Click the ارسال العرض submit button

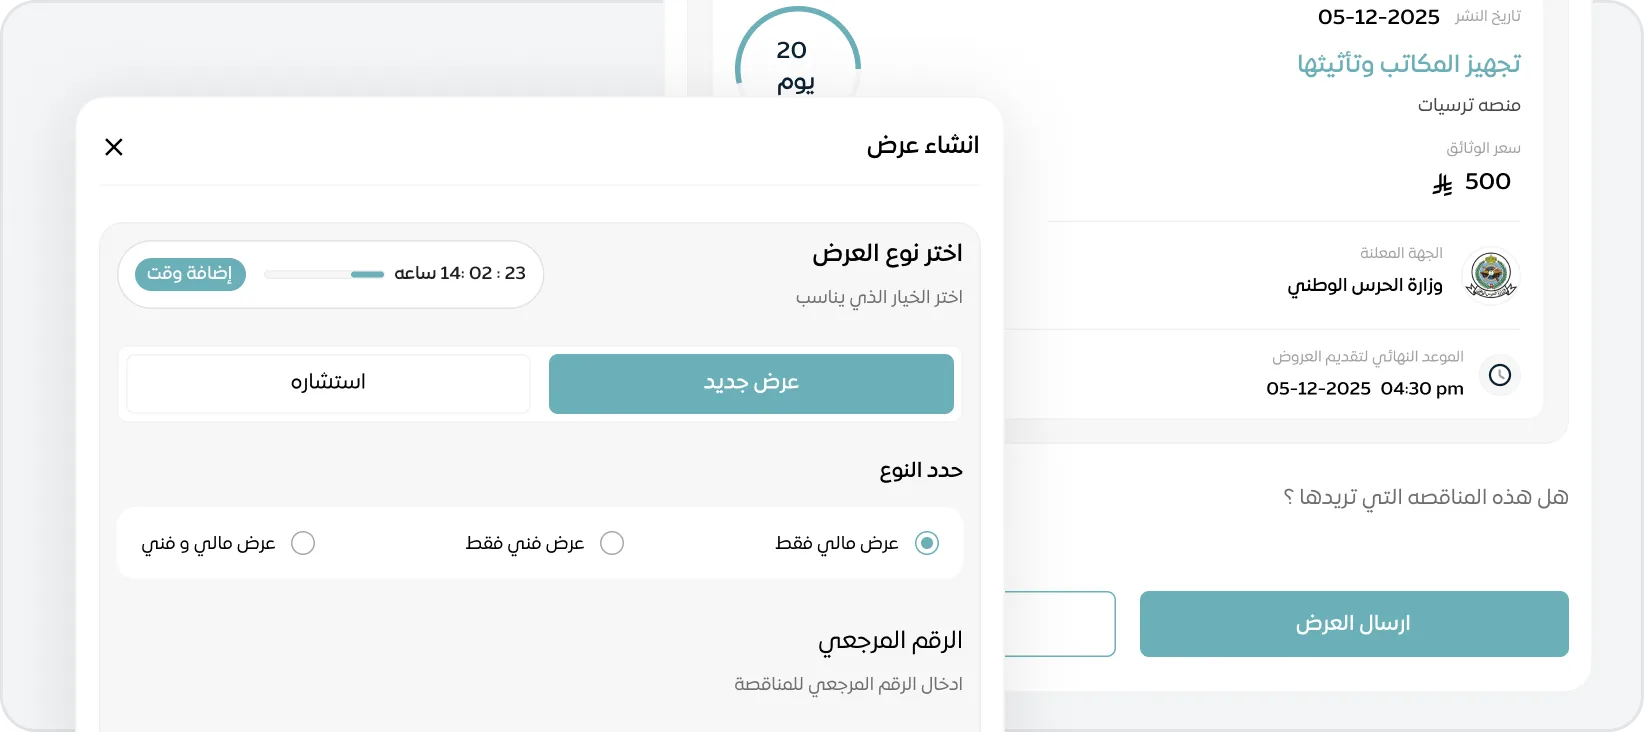(x=1353, y=624)
